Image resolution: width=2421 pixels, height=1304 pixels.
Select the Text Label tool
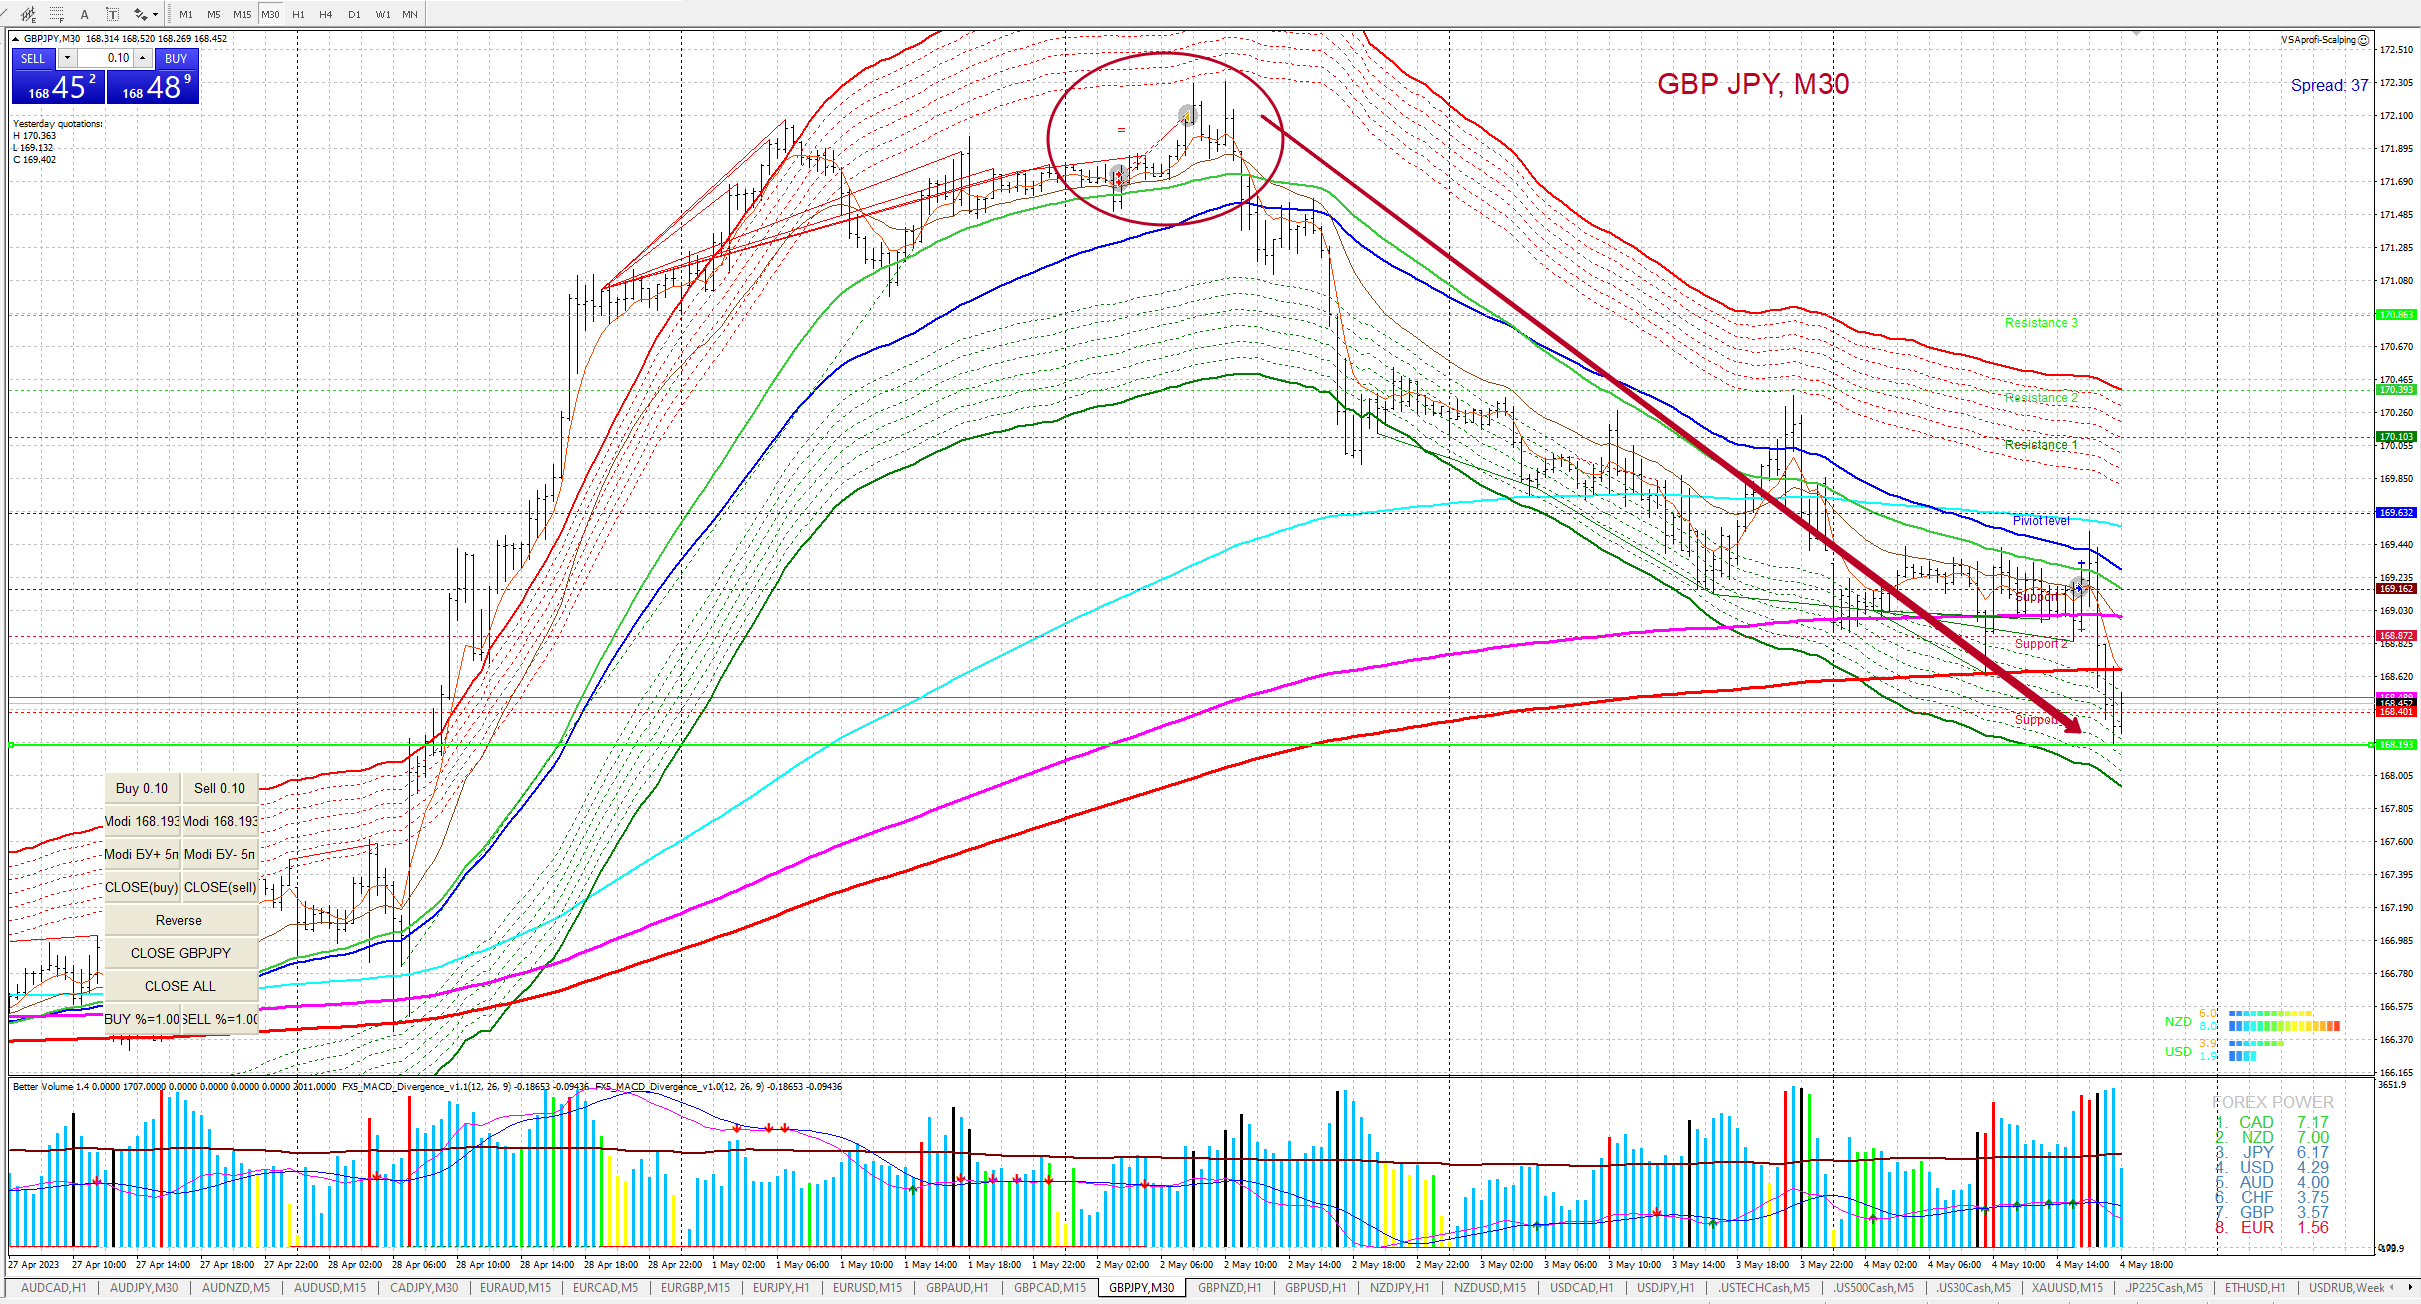tap(112, 14)
